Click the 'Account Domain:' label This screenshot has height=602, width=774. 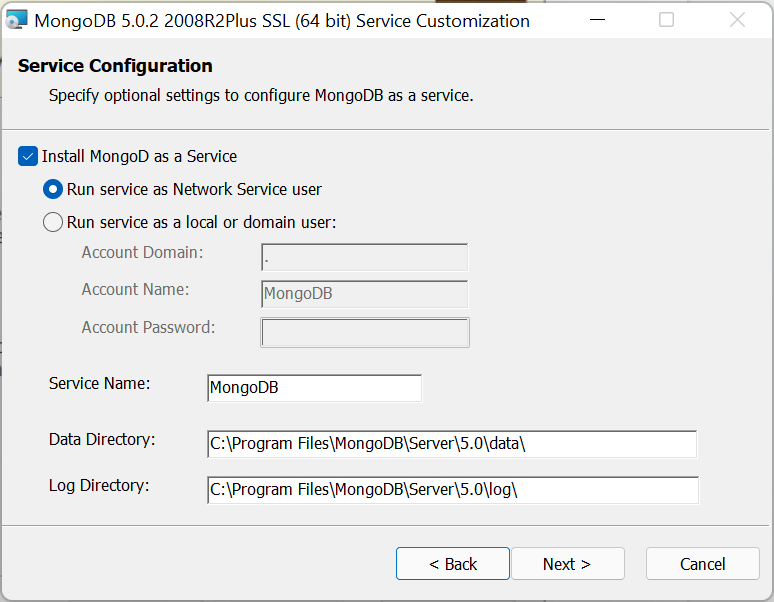[143, 253]
